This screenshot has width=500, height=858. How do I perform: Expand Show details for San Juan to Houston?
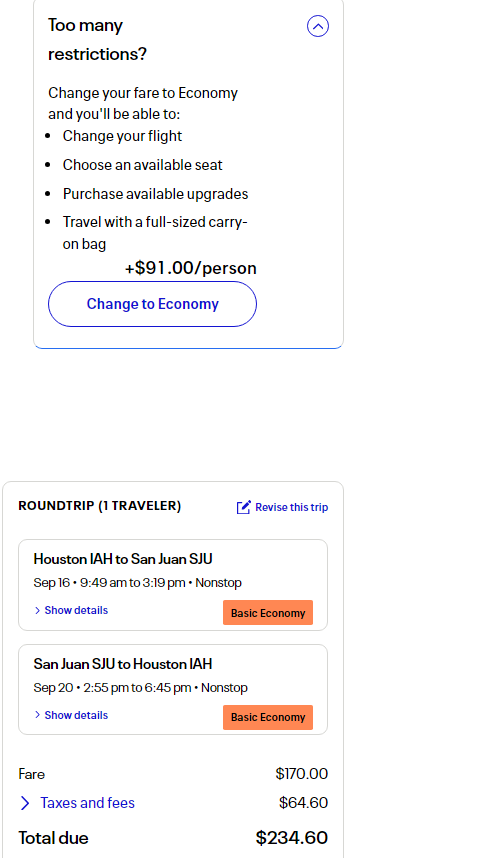71,715
